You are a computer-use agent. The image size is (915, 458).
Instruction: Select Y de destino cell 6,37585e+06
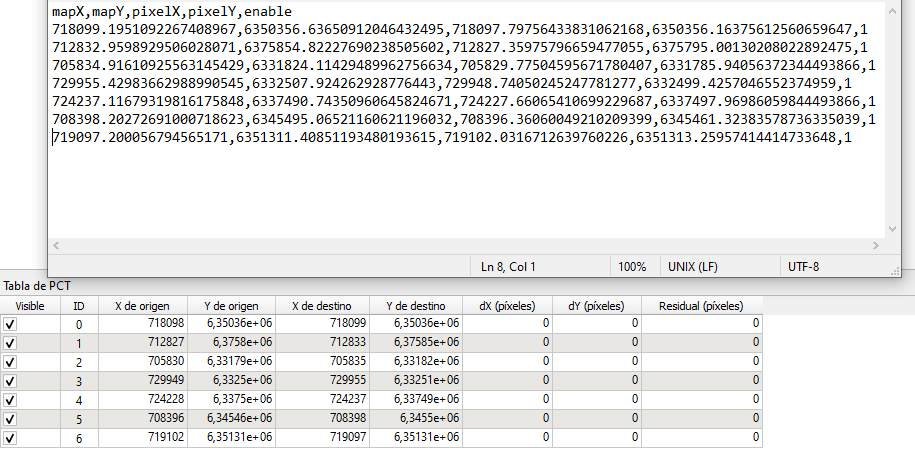[x=415, y=343]
